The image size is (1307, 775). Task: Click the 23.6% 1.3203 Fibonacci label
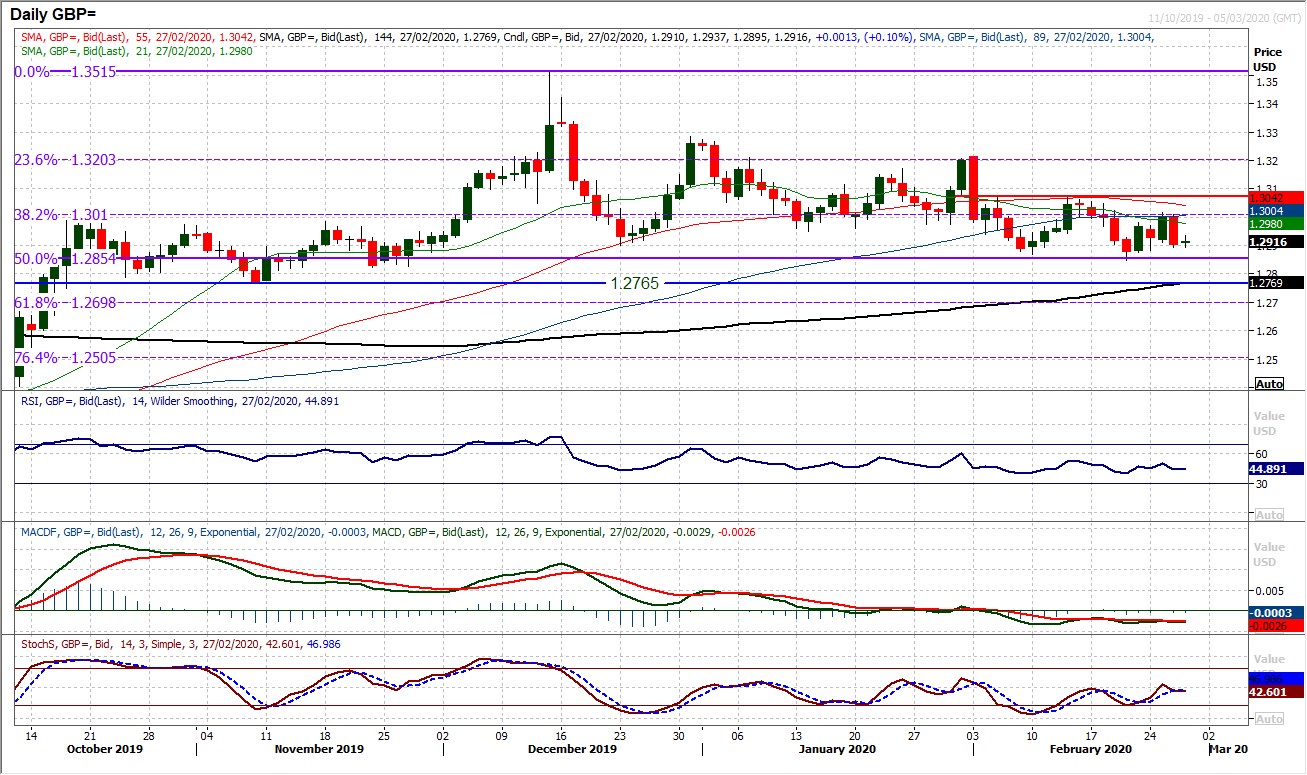pyautogui.click(x=64, y=159)
